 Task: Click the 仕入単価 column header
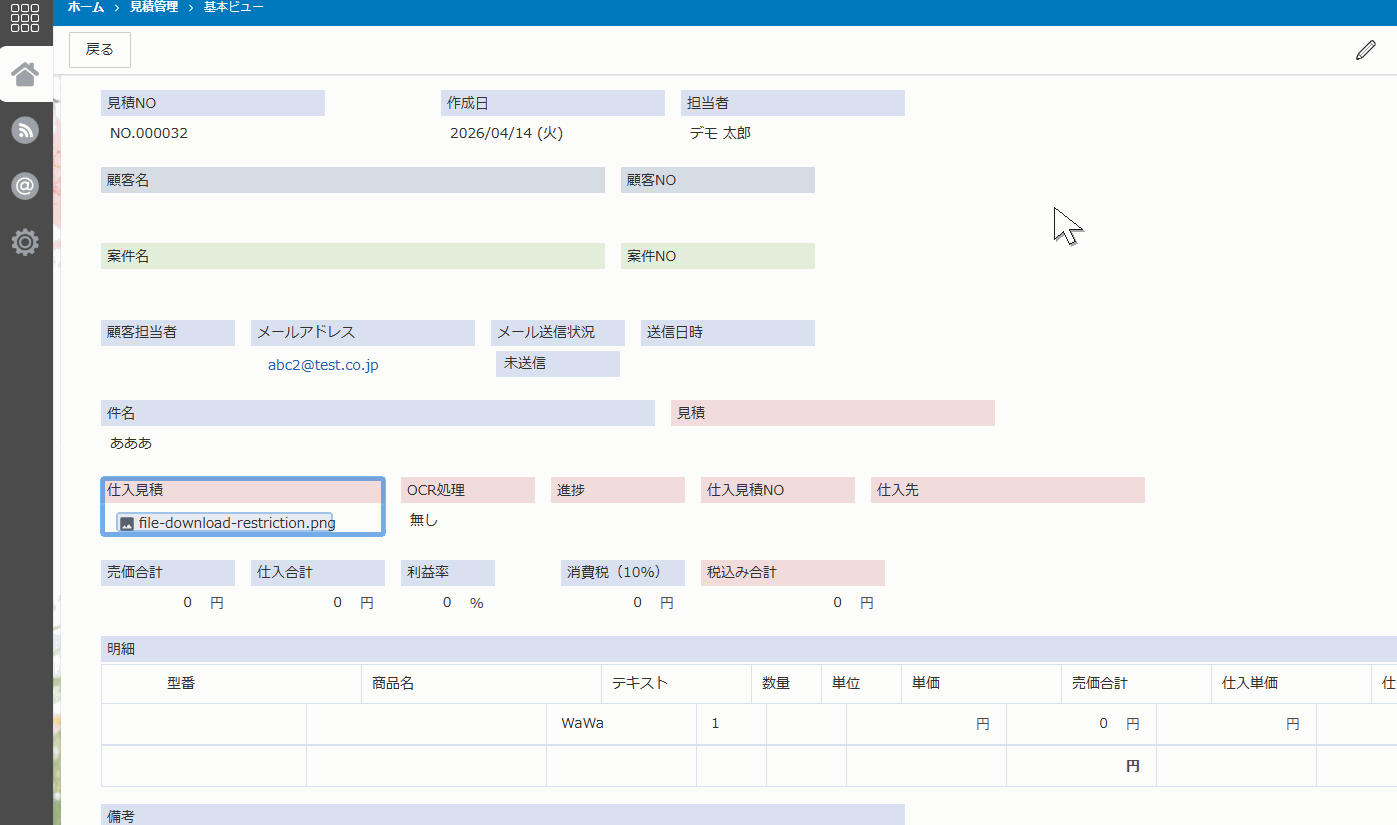click(x=1291, y=684)
